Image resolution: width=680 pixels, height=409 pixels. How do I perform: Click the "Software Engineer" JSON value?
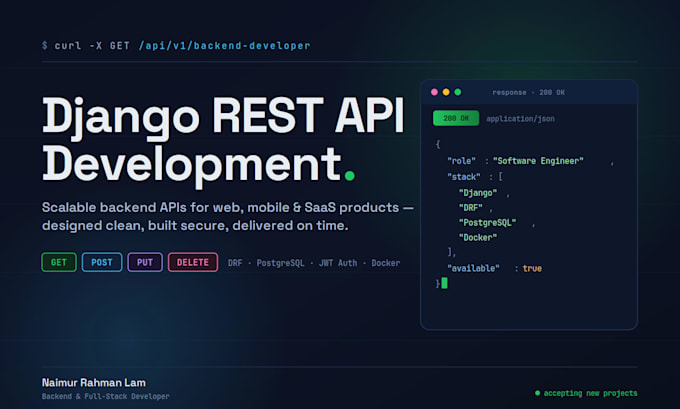click(538, 161)
